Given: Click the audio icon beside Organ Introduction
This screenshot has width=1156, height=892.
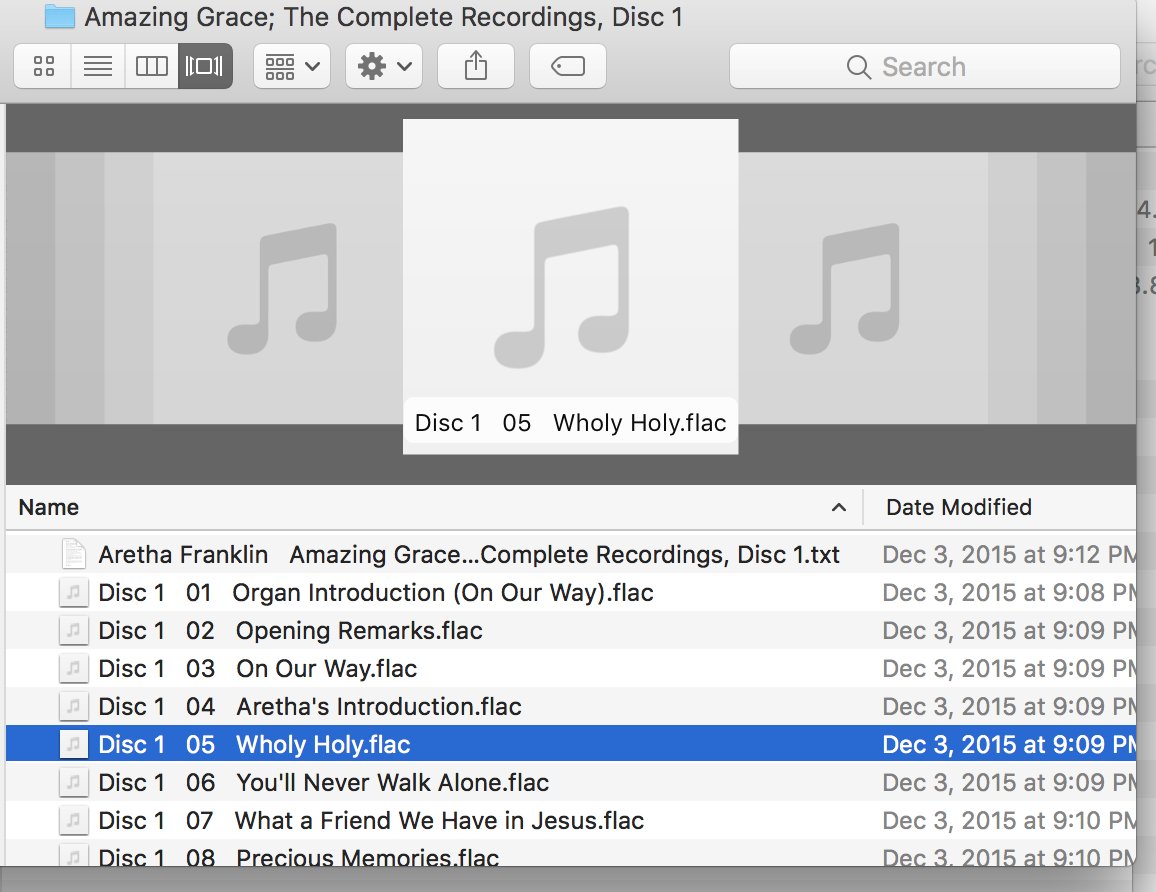Looking at the screenshot, I should [74, 593].
